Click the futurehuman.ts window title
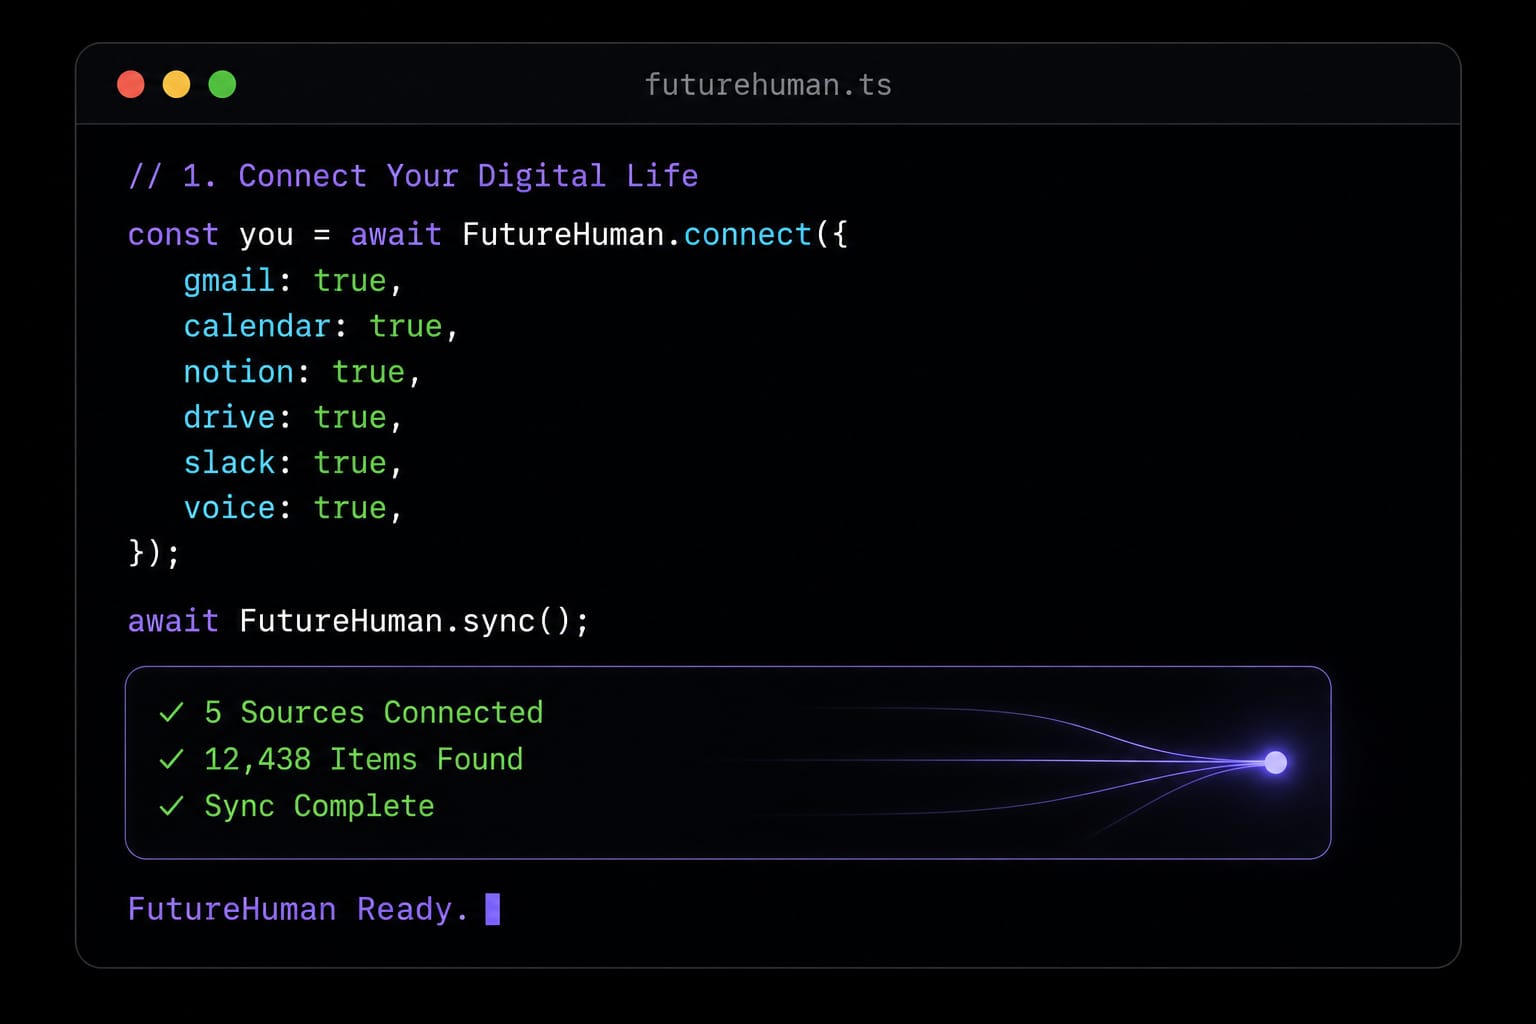The height and width of the screenshot is (1024, 1536). tap(768, 85)
